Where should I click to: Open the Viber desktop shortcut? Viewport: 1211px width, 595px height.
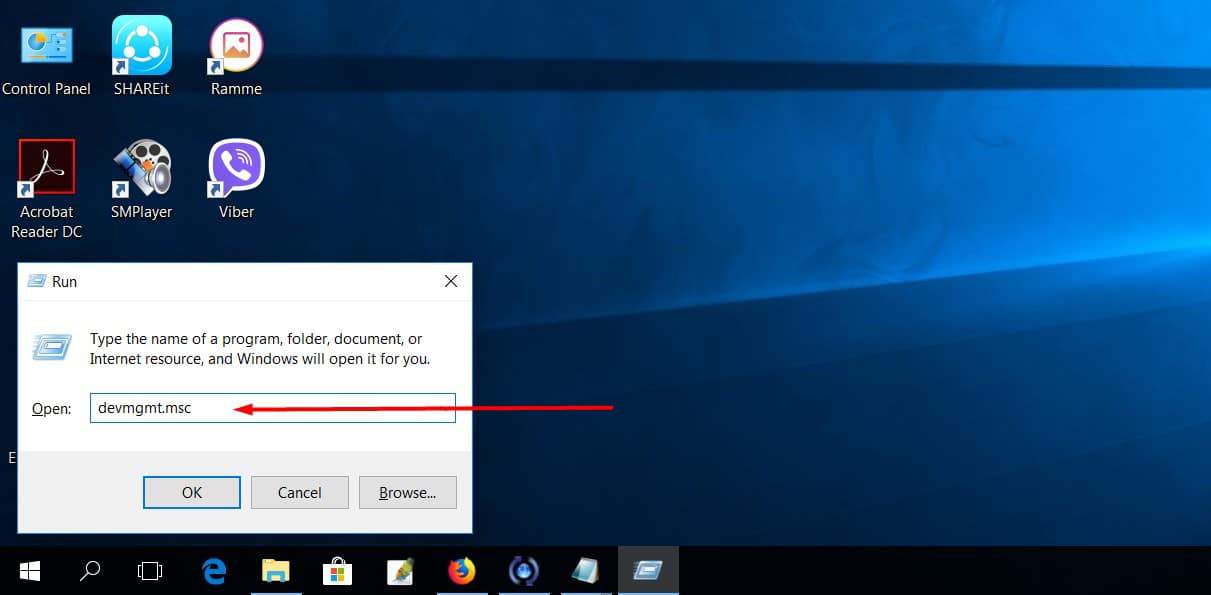[236, 168]
